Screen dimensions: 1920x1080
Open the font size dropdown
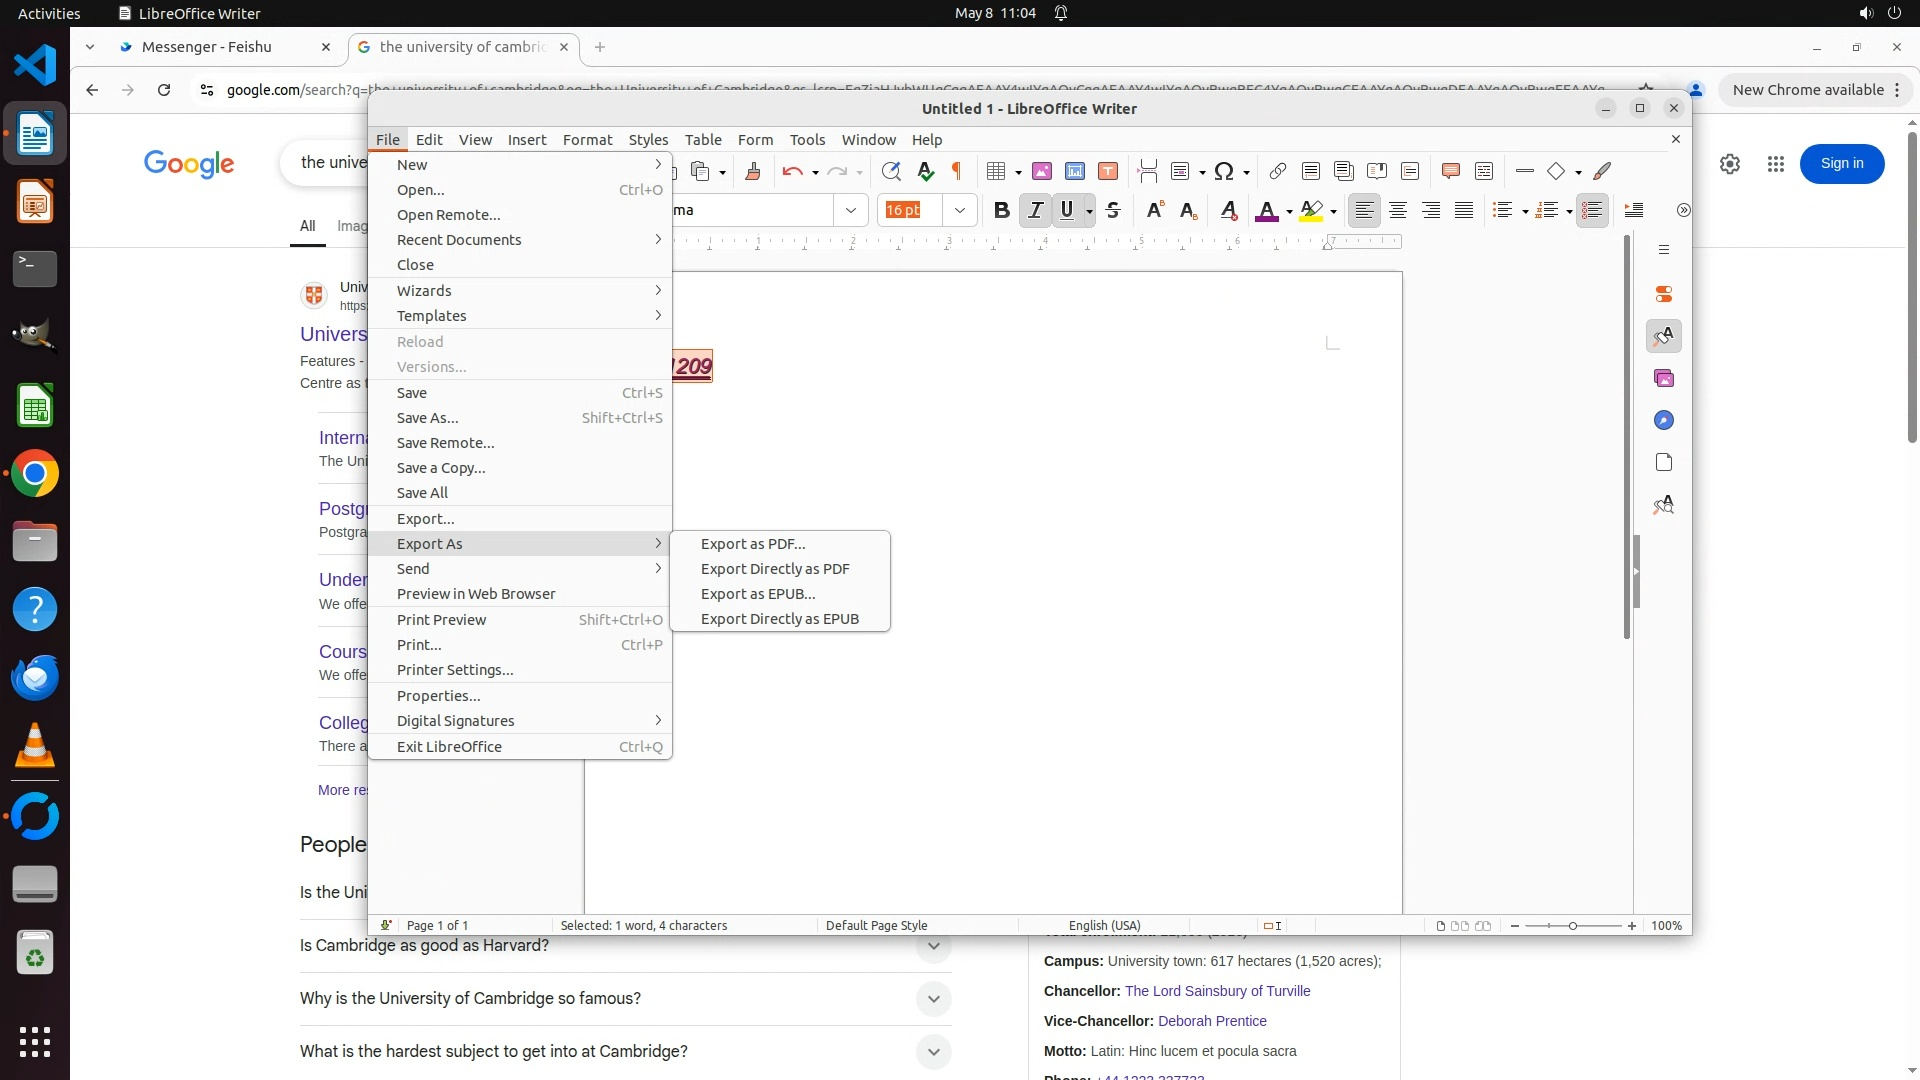(960, 210)
